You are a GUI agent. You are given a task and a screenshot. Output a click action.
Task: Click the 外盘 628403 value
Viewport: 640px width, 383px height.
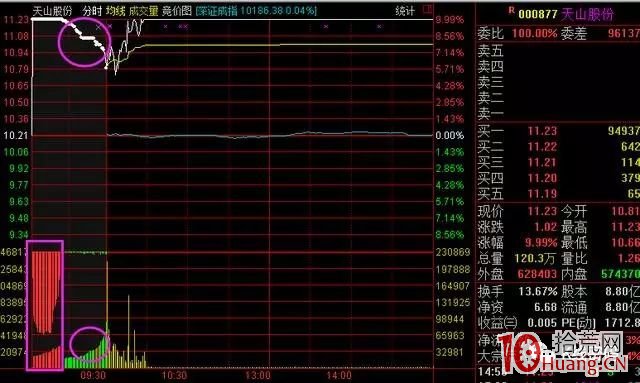pyautogui.click(x=537, y=274)
